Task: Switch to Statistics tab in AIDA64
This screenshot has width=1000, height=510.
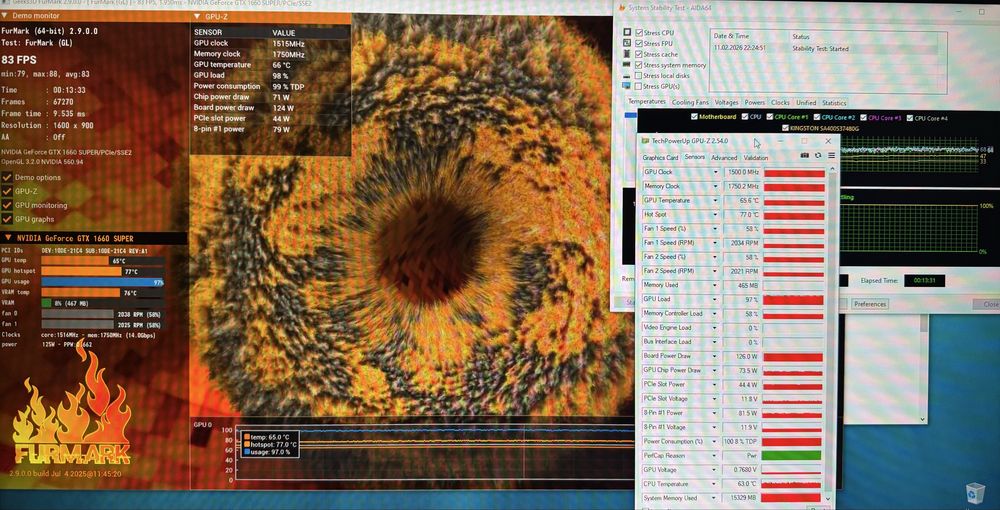Action: (x=834, y=103)
